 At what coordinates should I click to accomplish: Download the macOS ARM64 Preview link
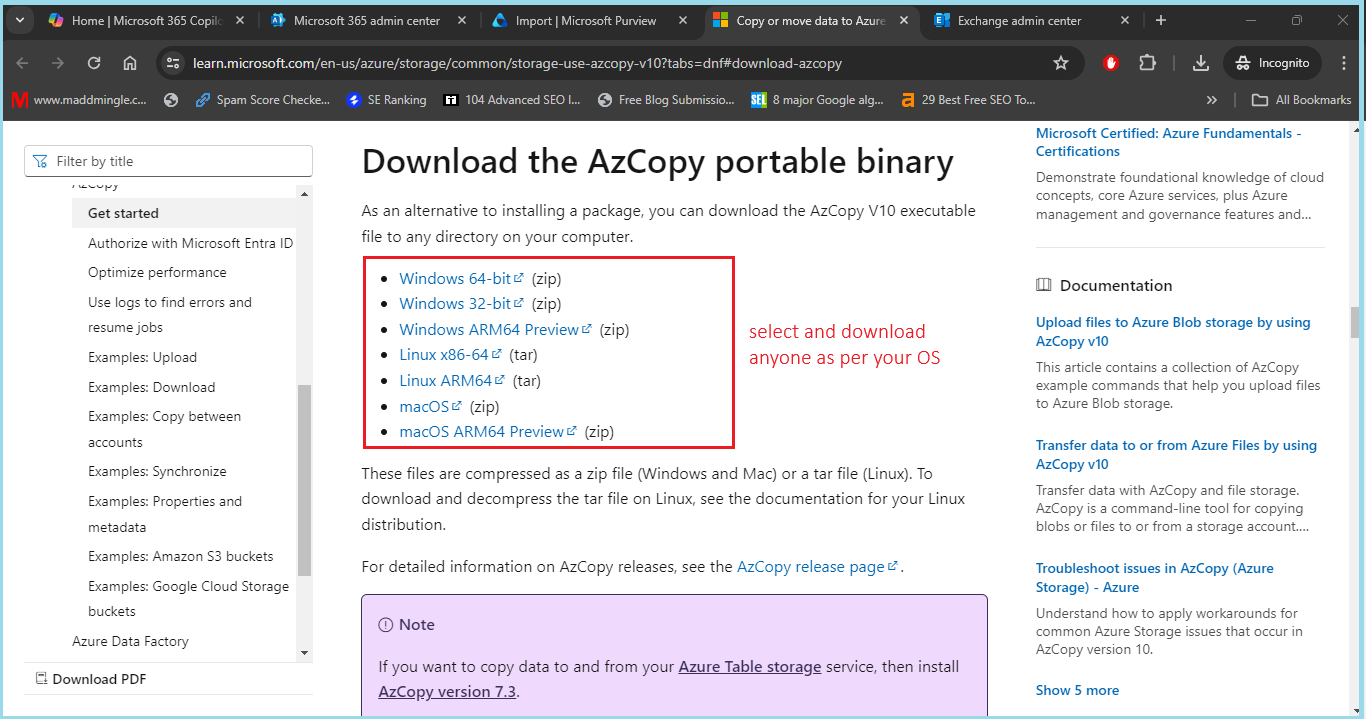click(x=488, y=432)
